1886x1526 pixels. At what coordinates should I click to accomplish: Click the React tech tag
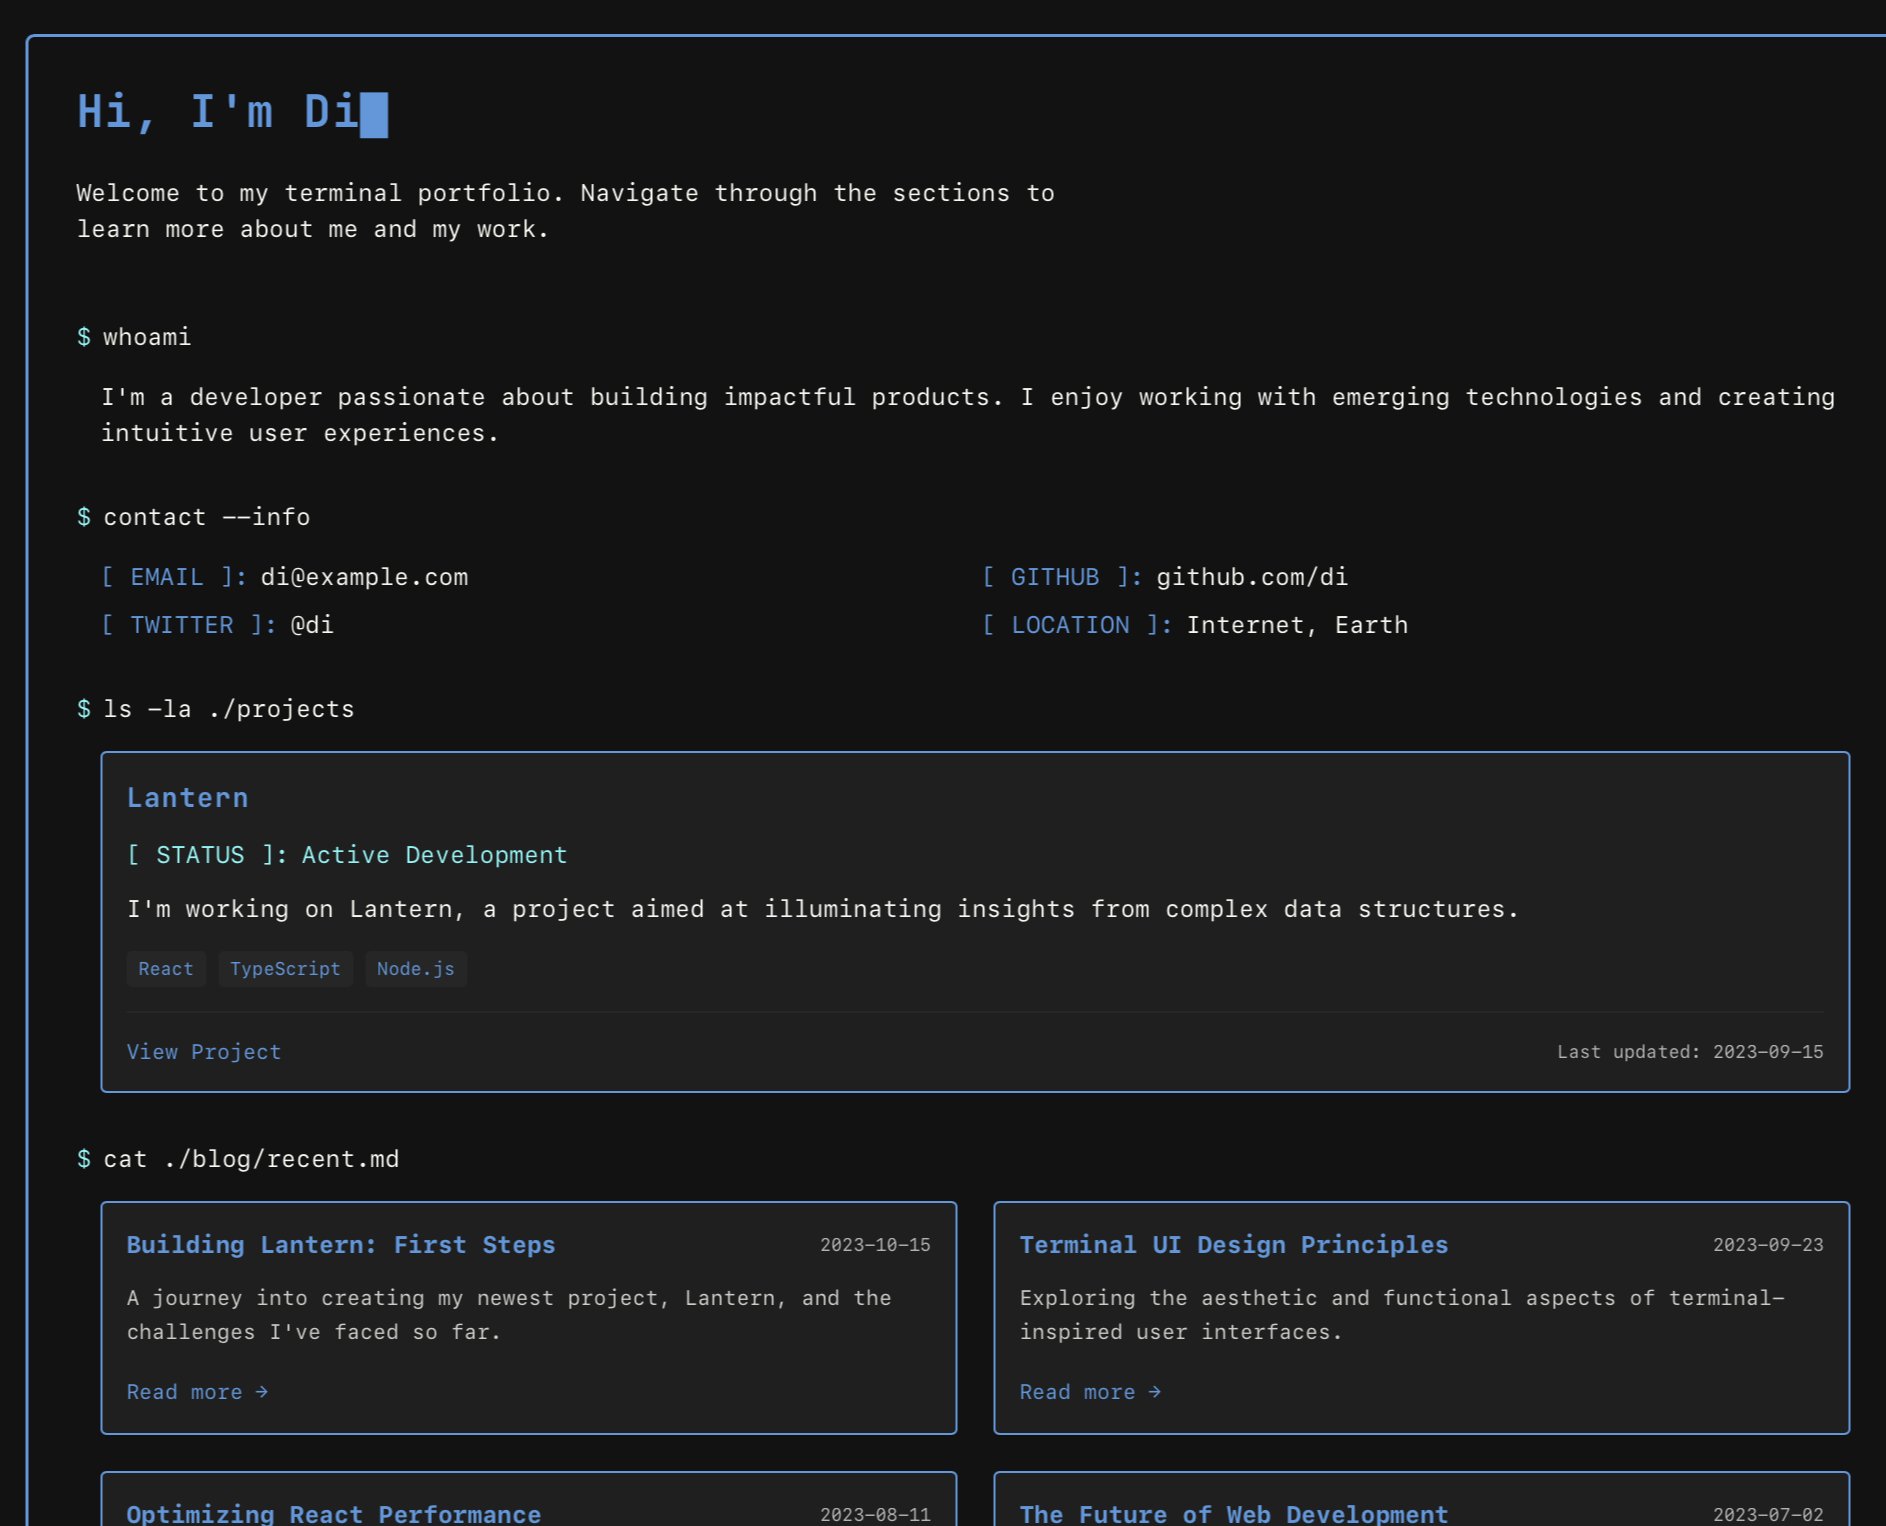point(166,969)
